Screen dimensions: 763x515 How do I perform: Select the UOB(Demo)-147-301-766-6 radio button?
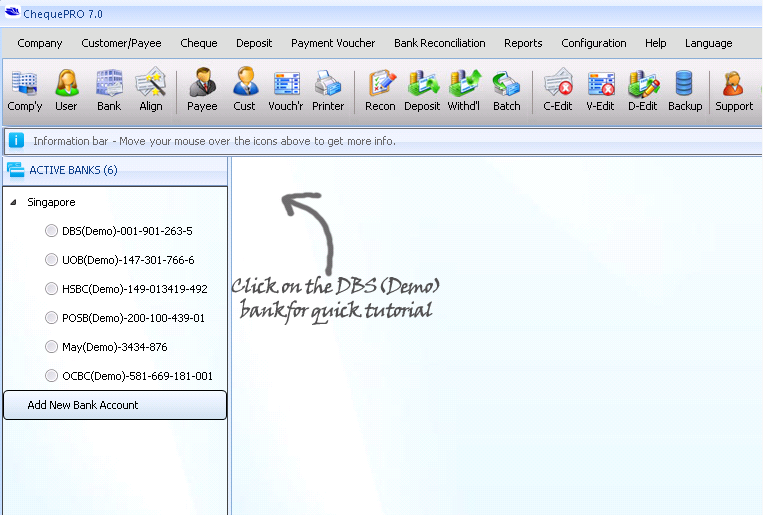[51, 260]
